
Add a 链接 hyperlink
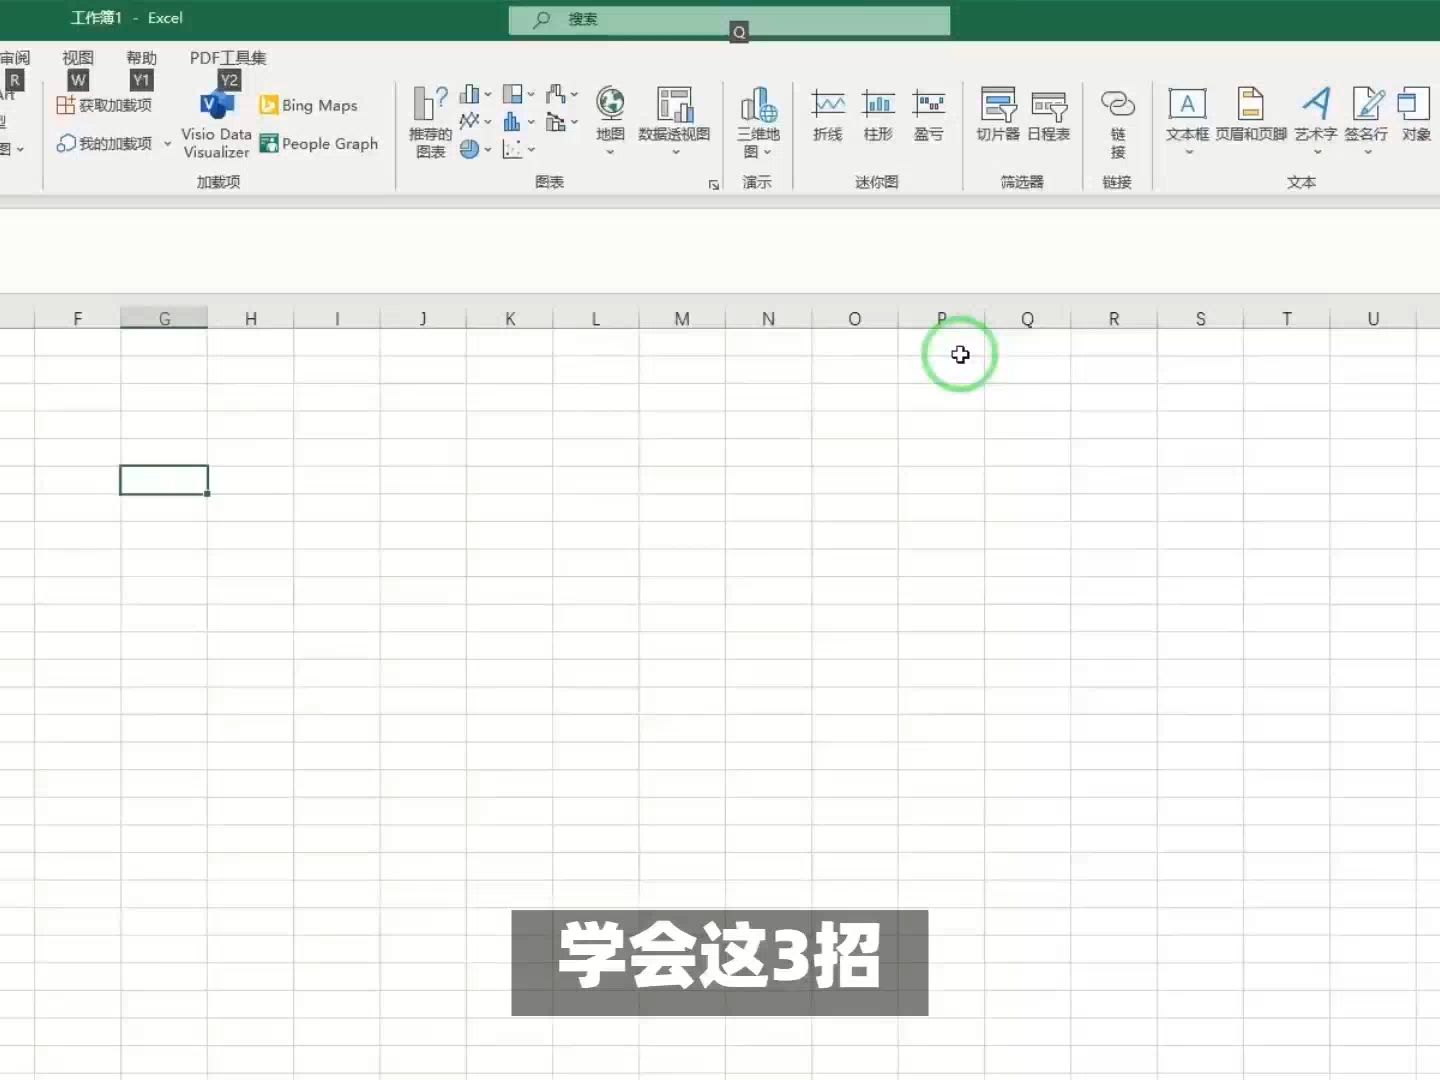pyautogui.click(x=1117, y=120)
